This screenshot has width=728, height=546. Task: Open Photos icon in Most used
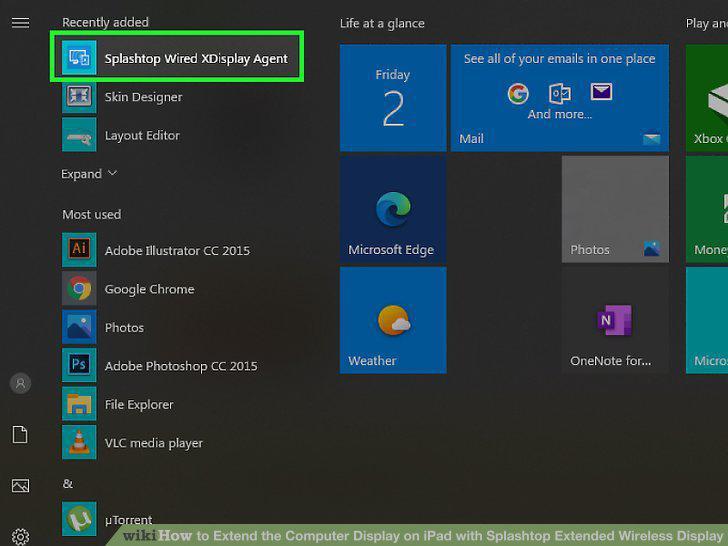[79, 327]
